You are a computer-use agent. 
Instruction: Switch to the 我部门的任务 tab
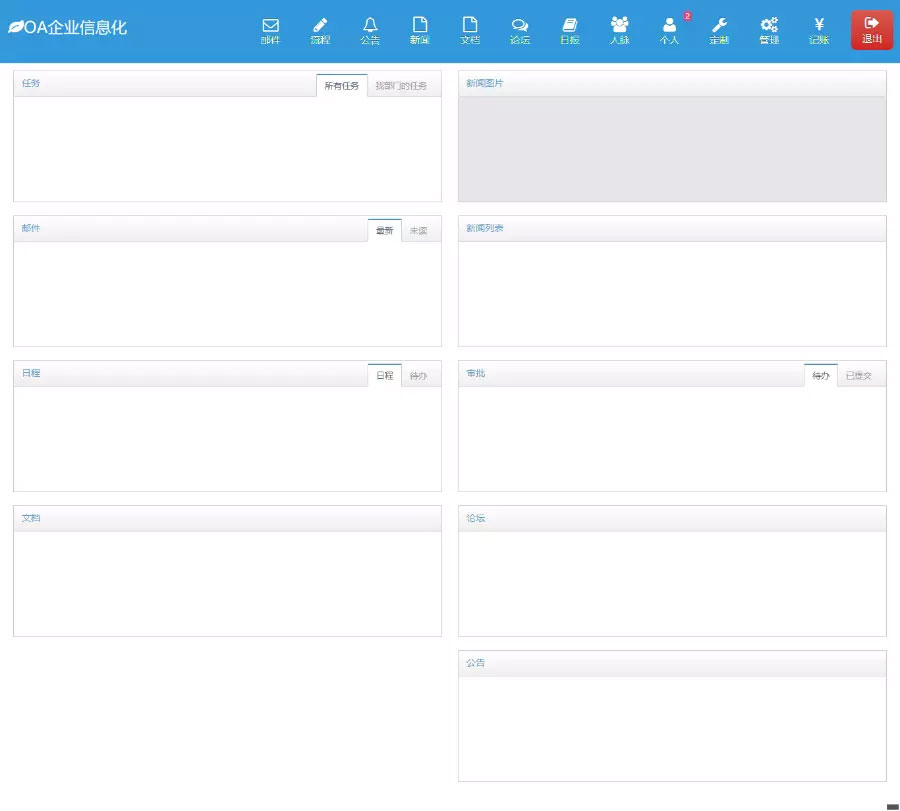click(x=401, y=86)
